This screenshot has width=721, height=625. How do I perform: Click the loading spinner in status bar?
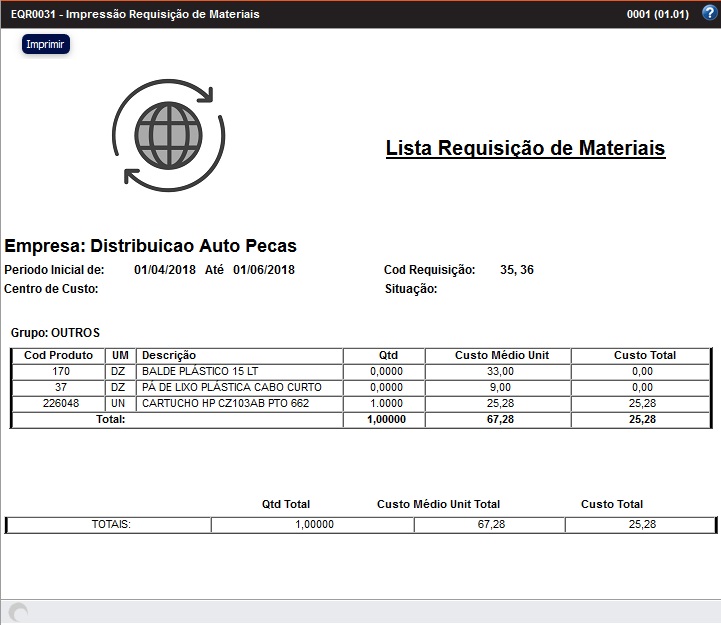(17, 613)
